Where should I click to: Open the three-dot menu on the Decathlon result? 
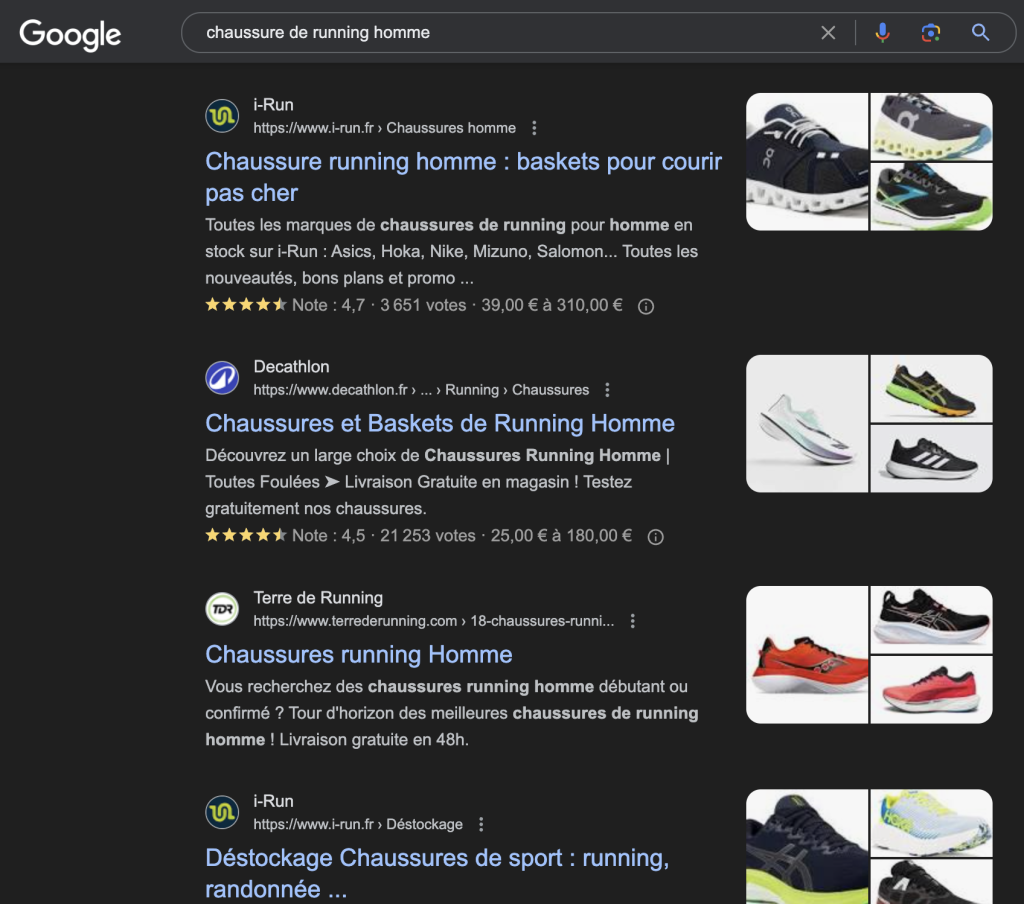(606, 390)
